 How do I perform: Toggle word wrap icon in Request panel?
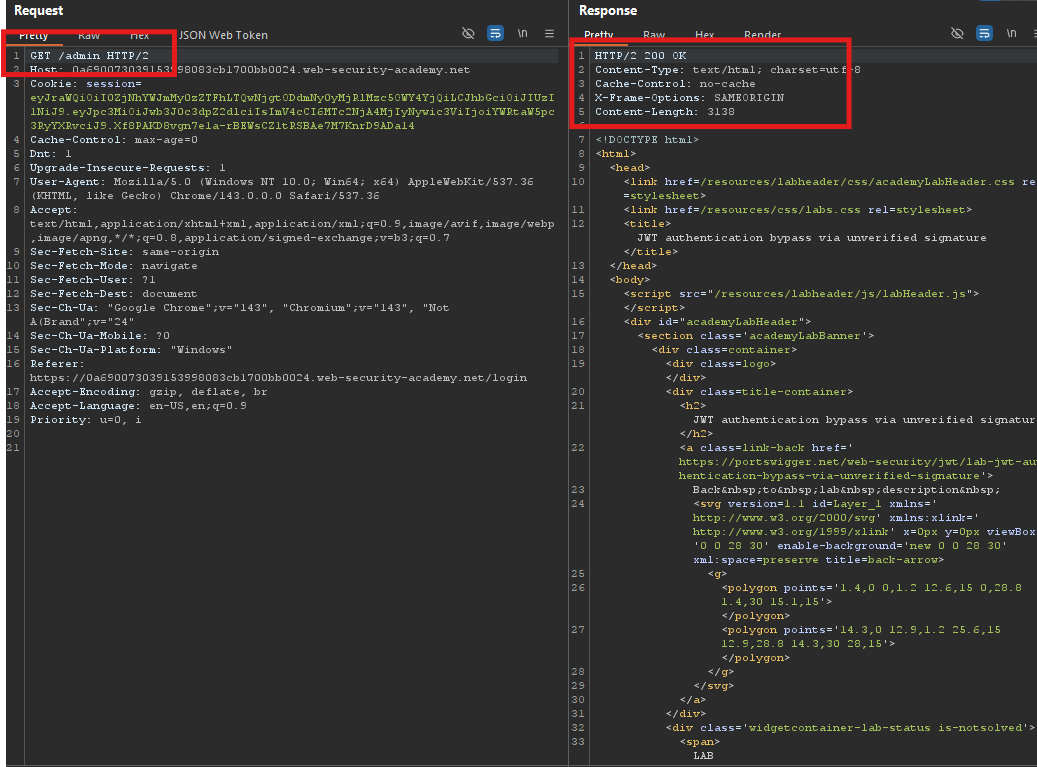[495, 33]
